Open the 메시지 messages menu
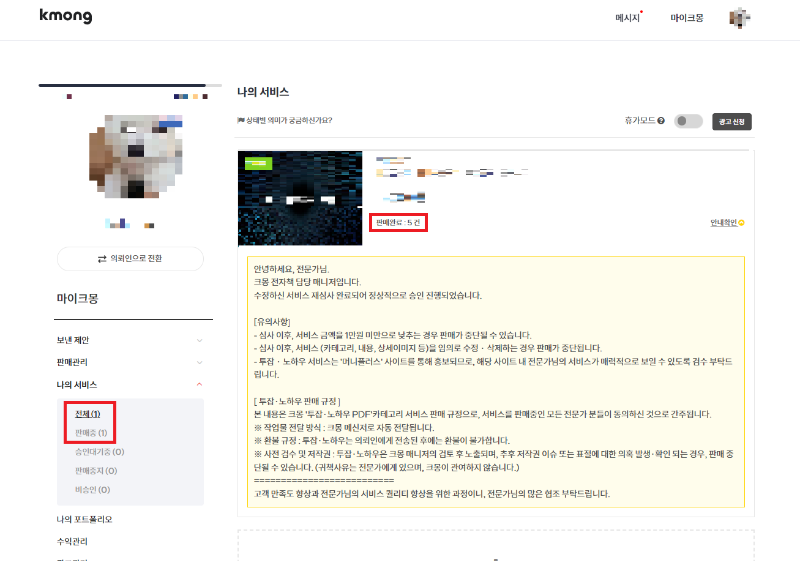Viewport: 800px width, 561px height. coord(628,18)
